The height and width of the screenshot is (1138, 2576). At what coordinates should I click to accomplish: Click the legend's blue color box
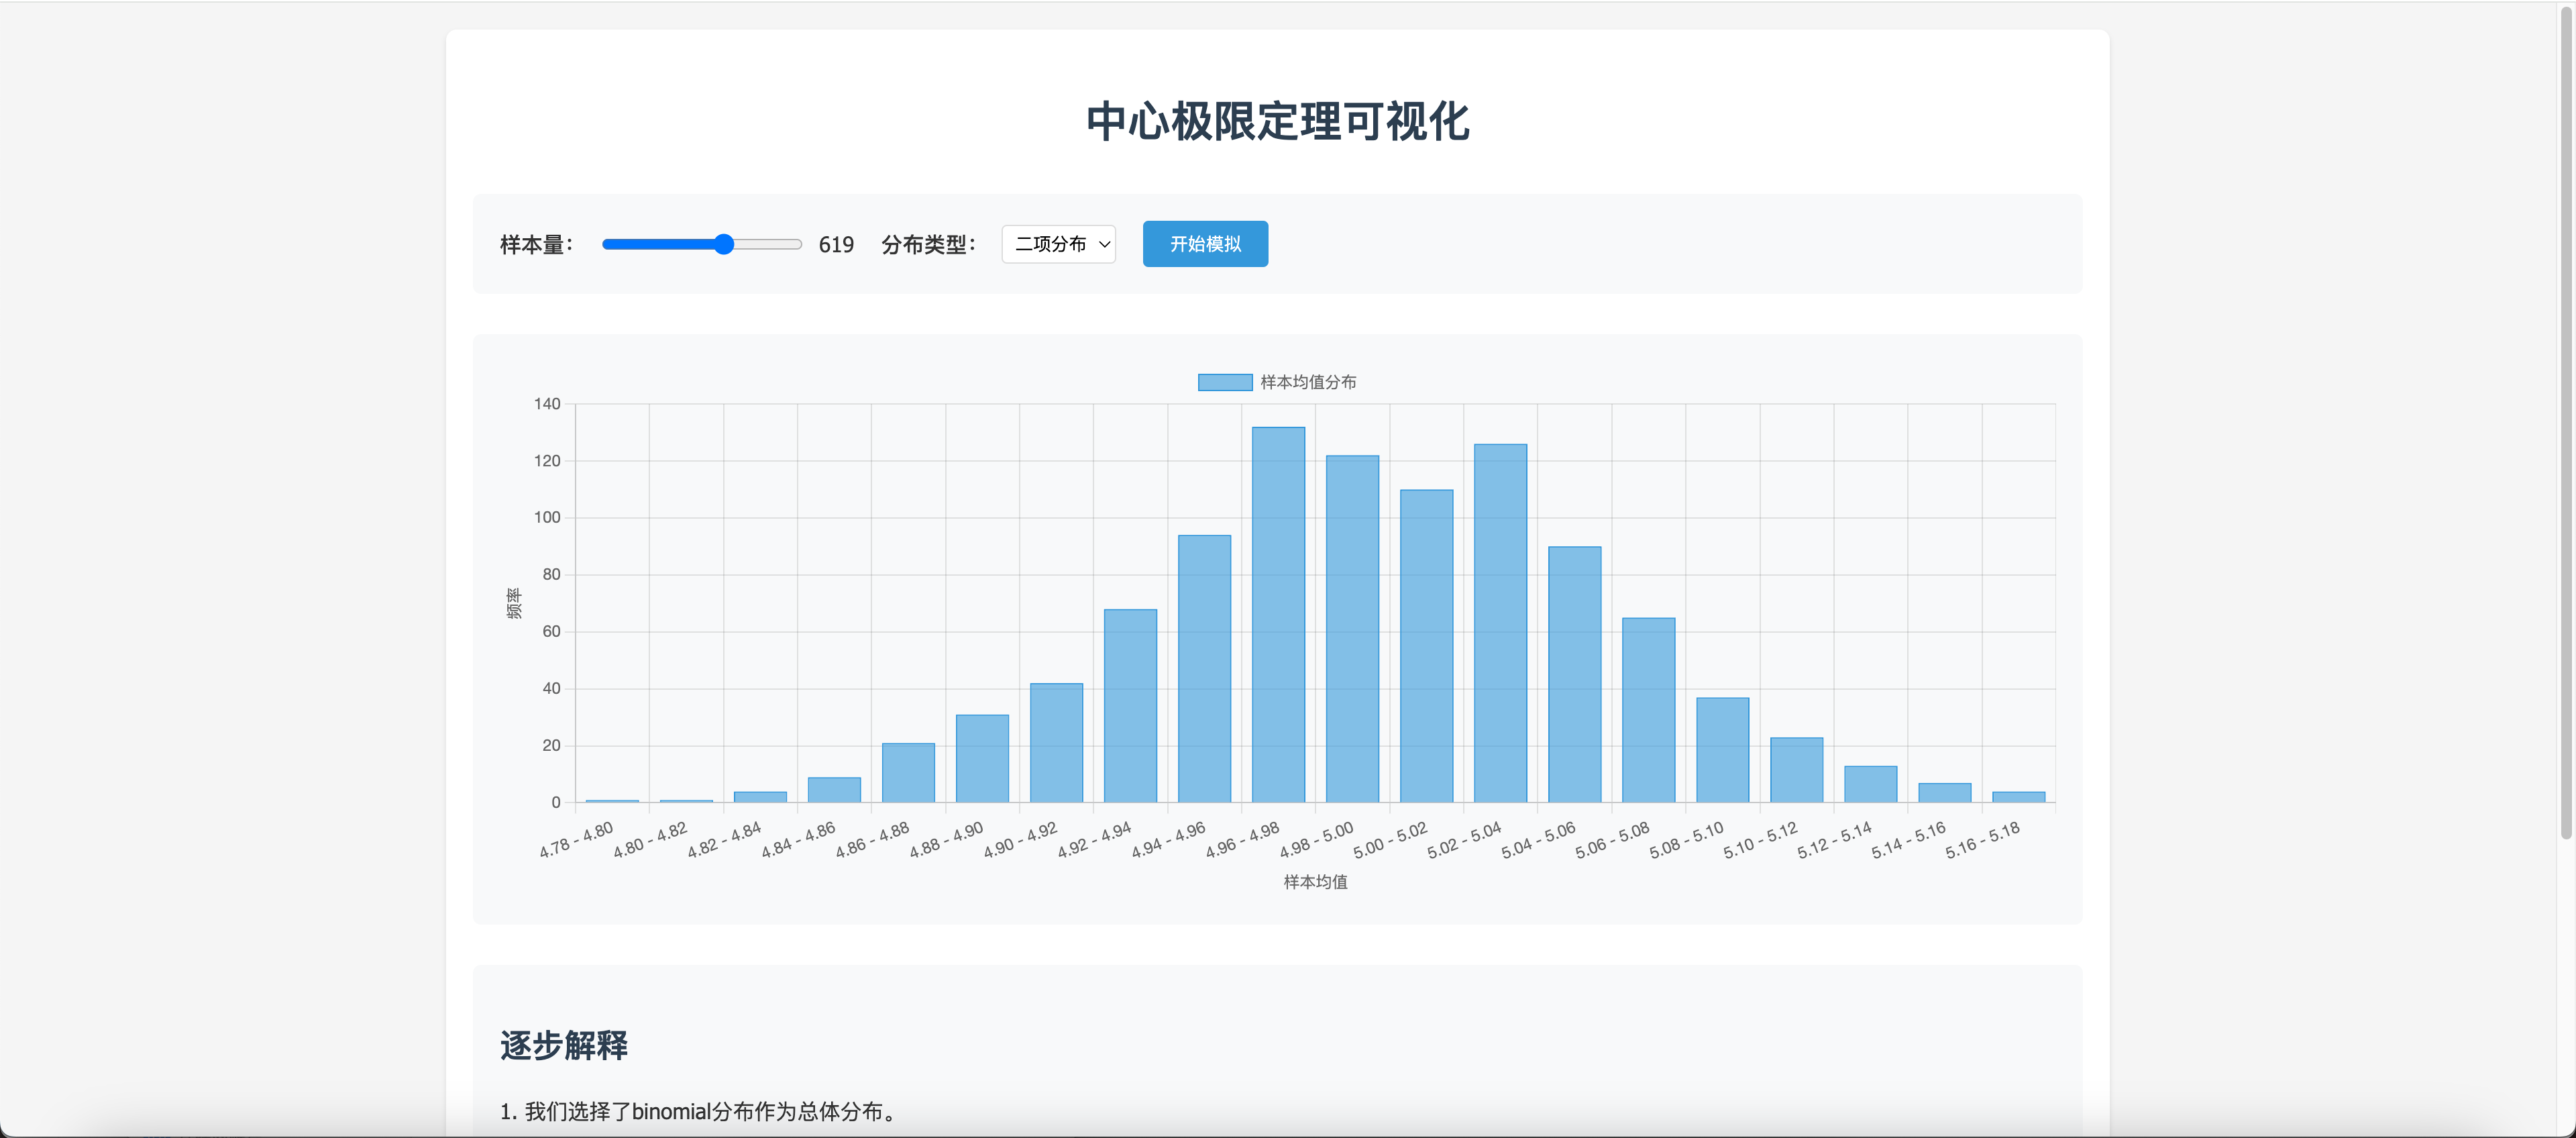point(1225,382)
